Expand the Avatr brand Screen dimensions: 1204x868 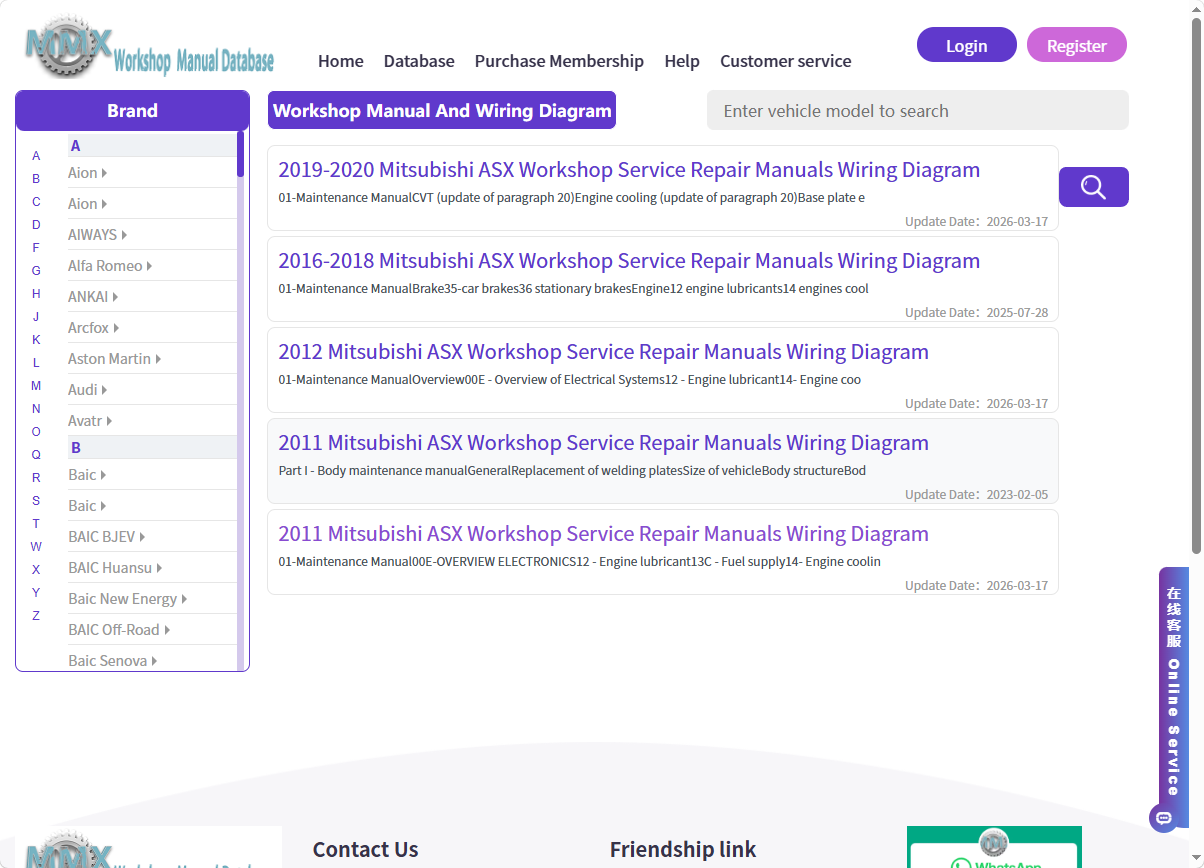90,421
